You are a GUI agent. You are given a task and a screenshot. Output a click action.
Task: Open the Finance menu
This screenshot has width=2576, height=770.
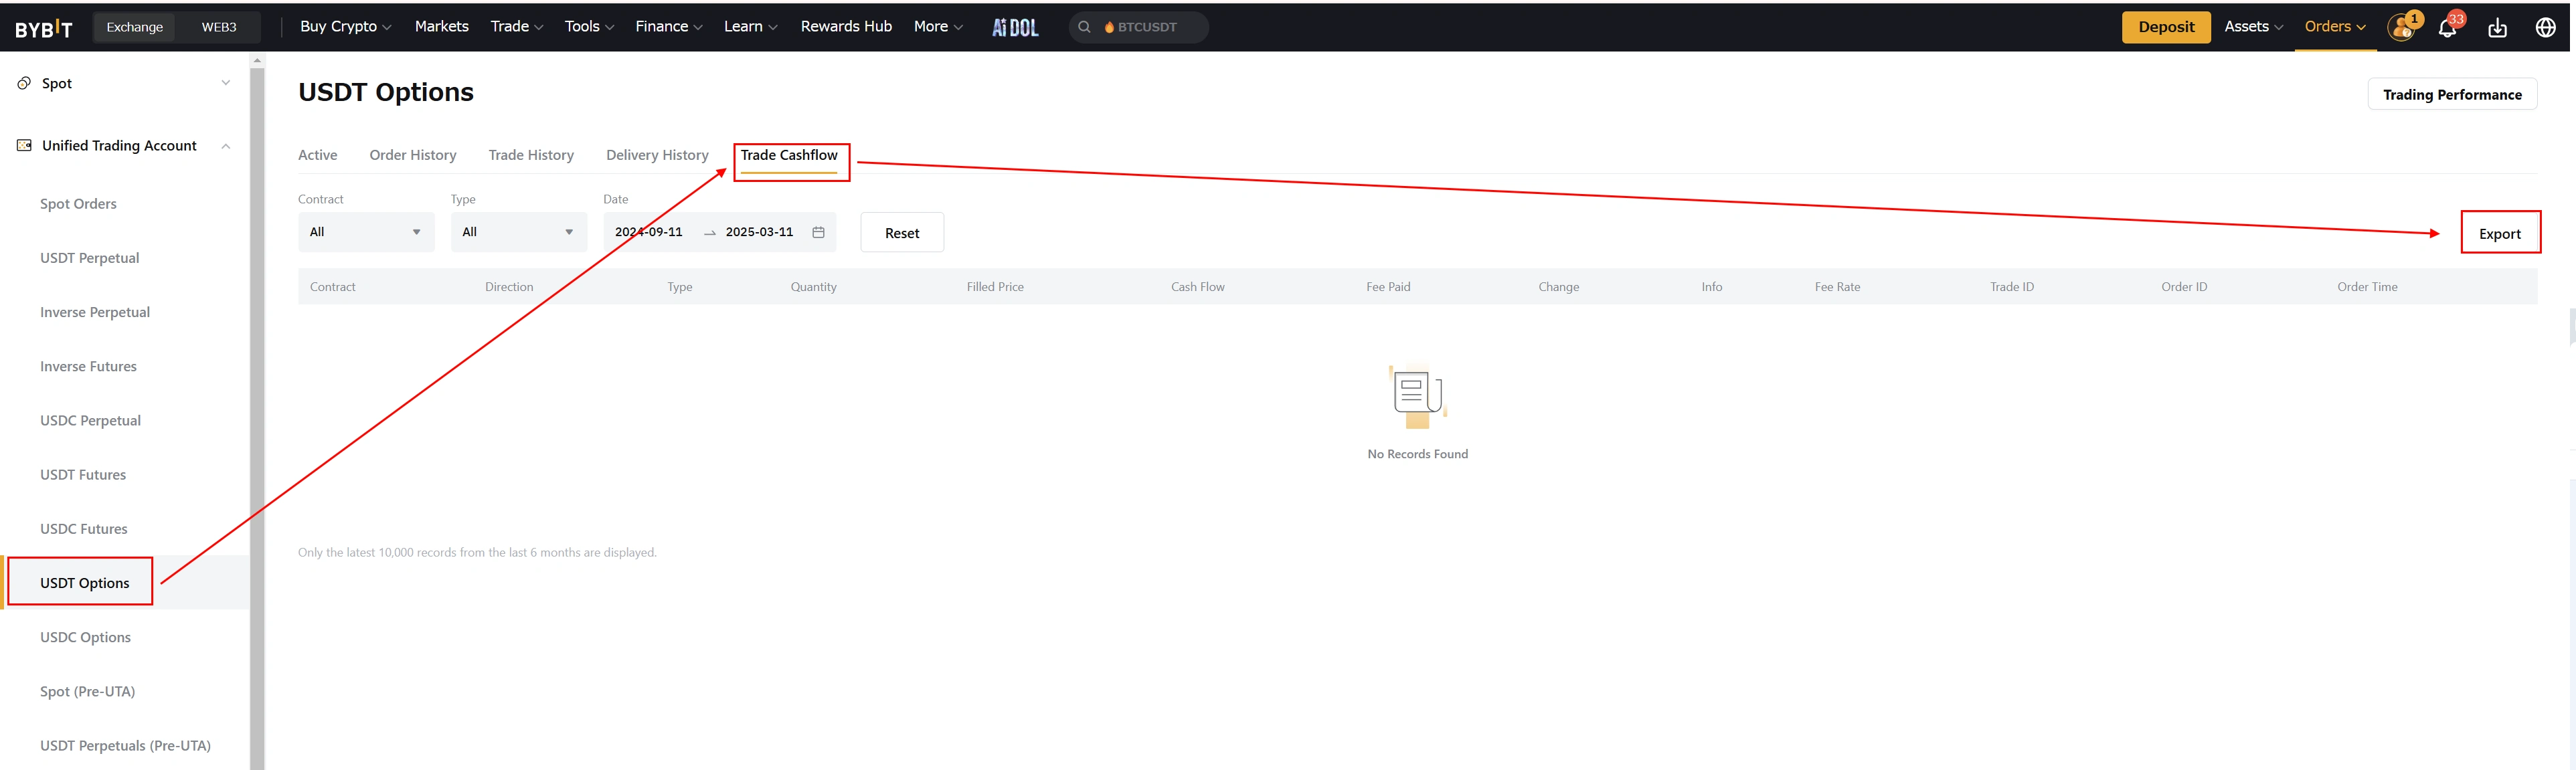click(x=668, y=27)
